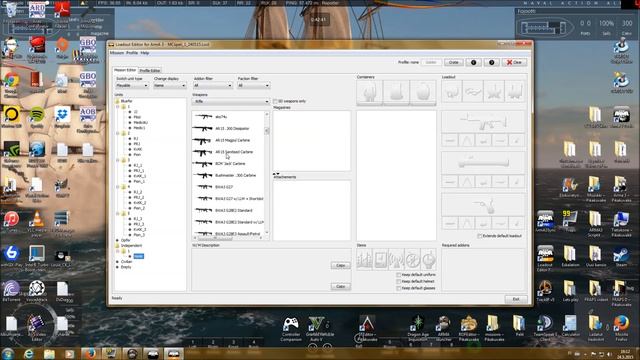Viewport: 640px width, 360px height.
Task: Select the uniform container slot
Action: 370,93
